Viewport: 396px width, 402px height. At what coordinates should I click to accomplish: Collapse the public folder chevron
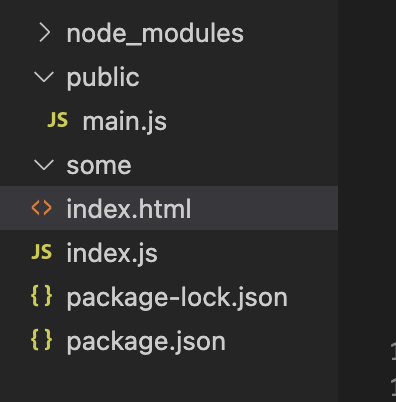pyautogui.click(x=44, y=77)
